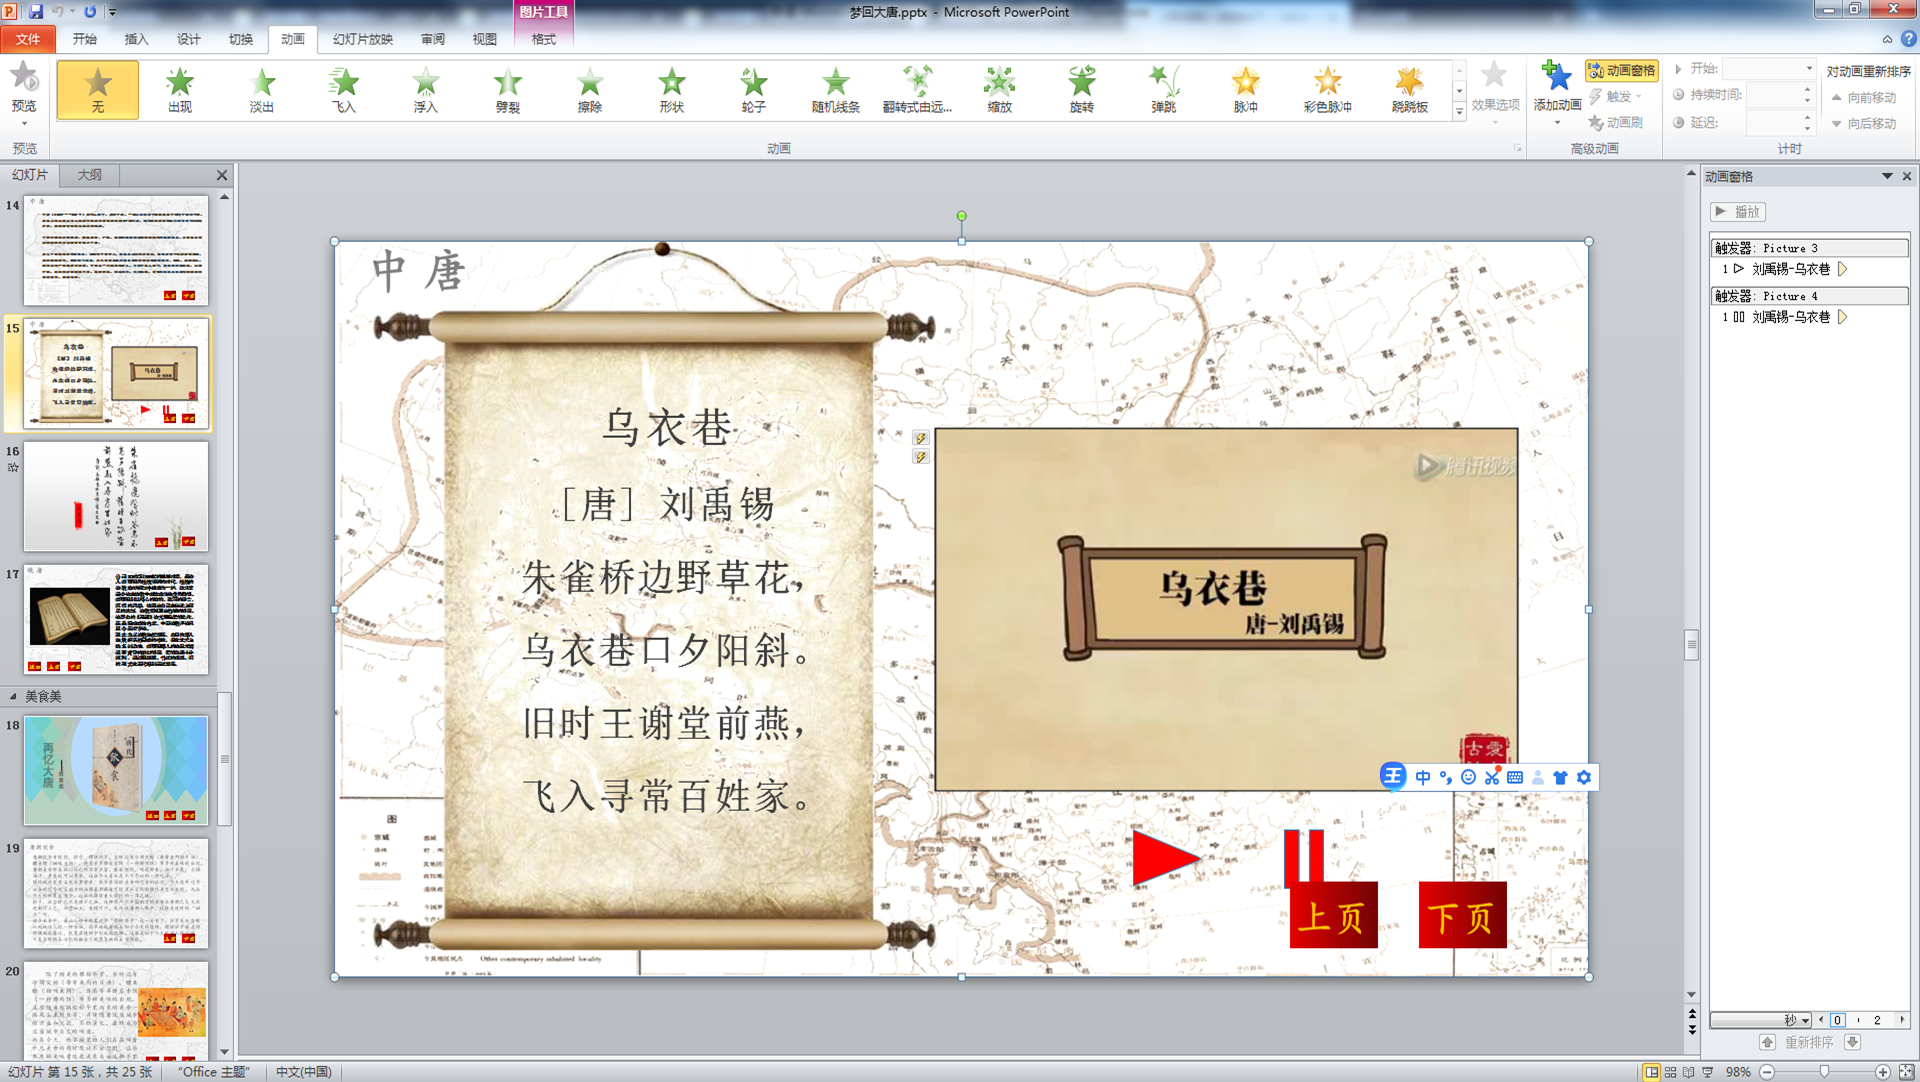
Task: Apply the 彩色脉冲 (Color Pulse) animation
Action: 1327,90
